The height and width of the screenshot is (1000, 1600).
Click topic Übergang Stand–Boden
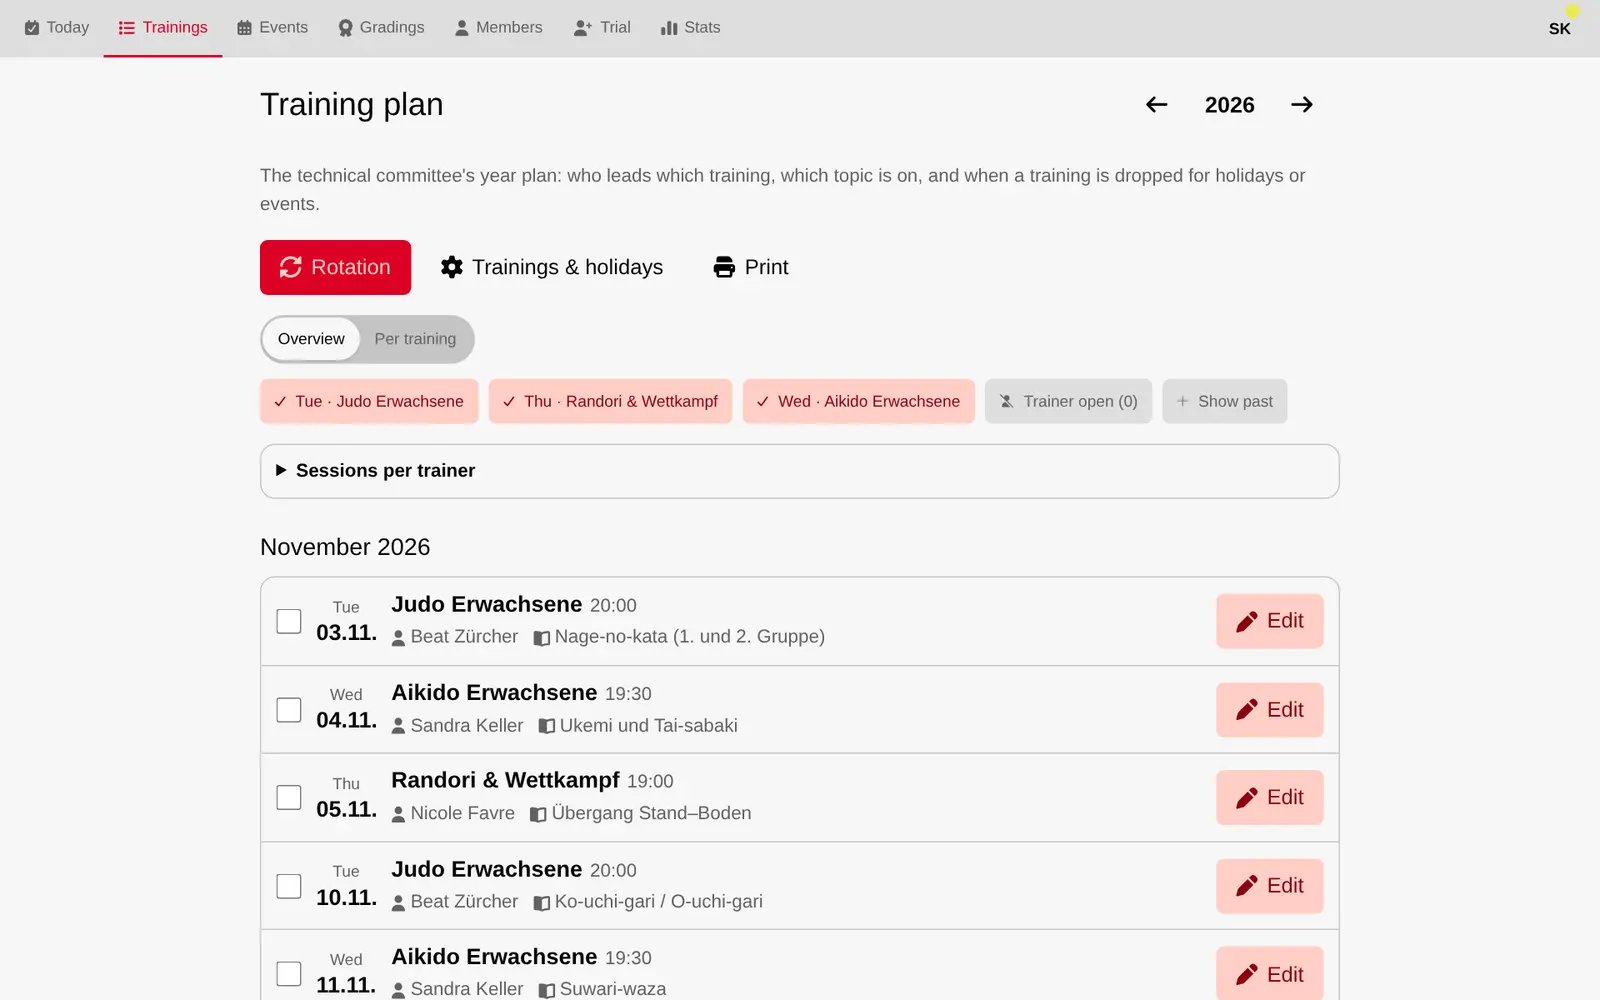click(652, 814)
